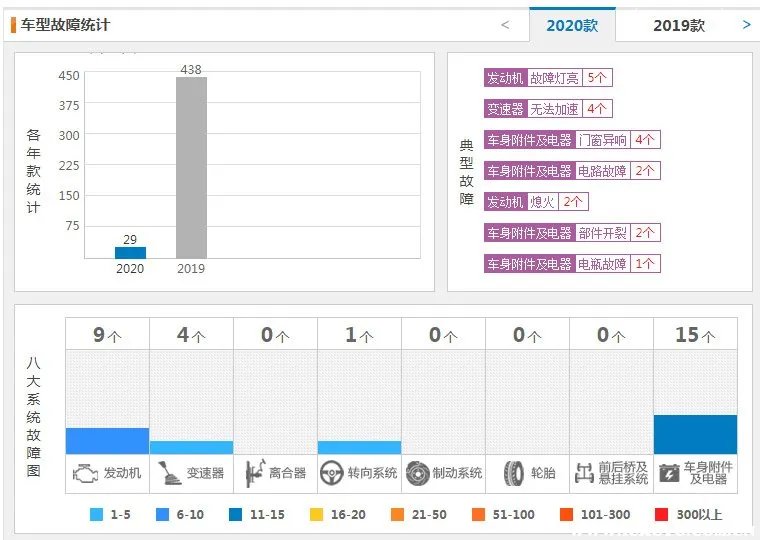The image size is (760, 540).
Task: Click the transmission (变速器) gear shift icon
Action: (168, 473)
